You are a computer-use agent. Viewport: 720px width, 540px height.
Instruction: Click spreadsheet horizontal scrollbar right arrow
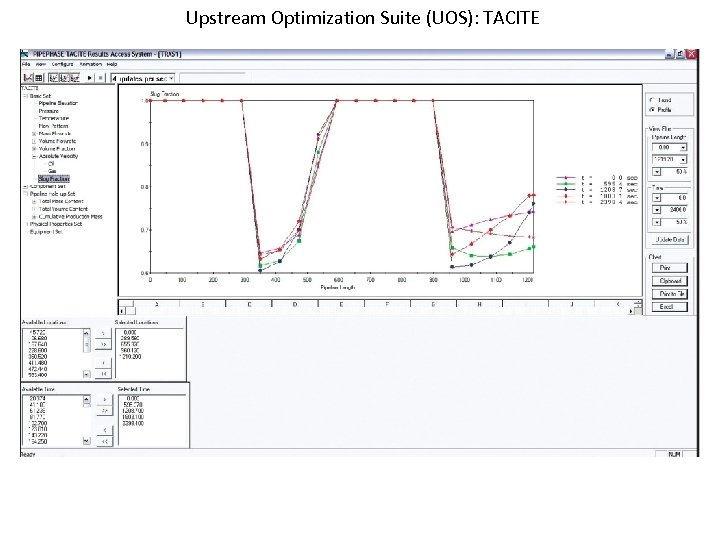pyautogui.click(x=631, y=311)
